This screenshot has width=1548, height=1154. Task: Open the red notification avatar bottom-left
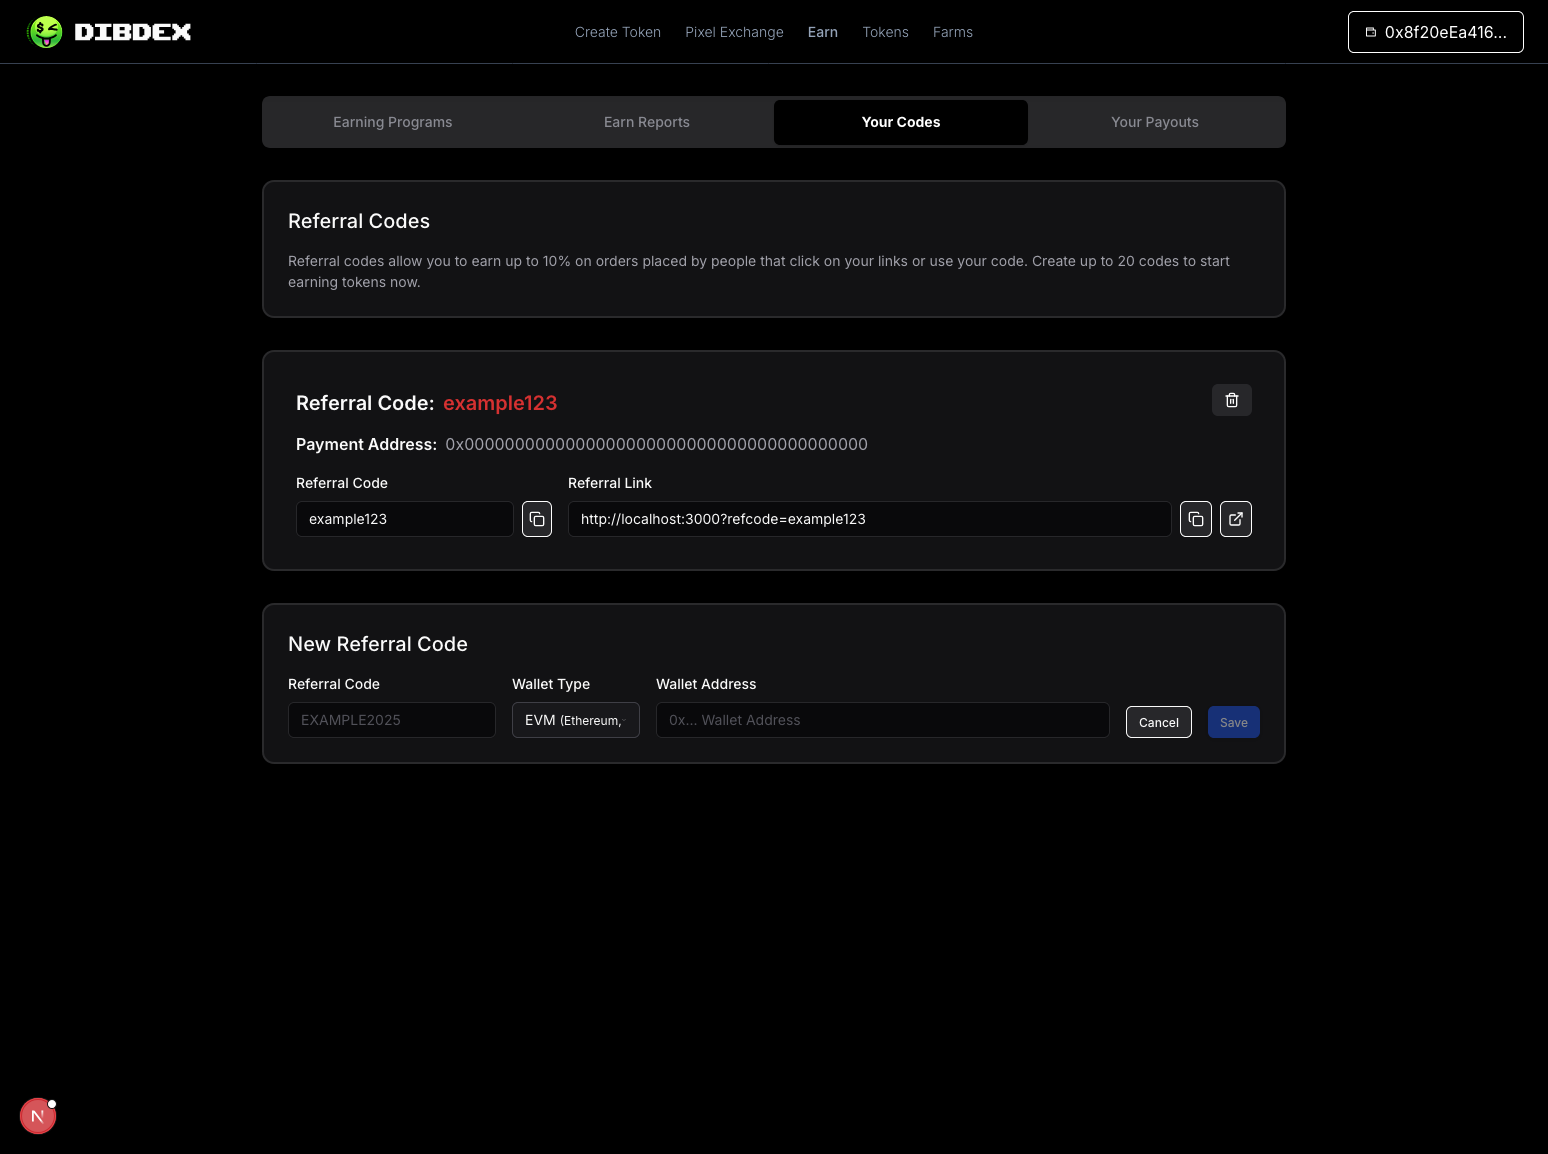tap(37, 1115)
